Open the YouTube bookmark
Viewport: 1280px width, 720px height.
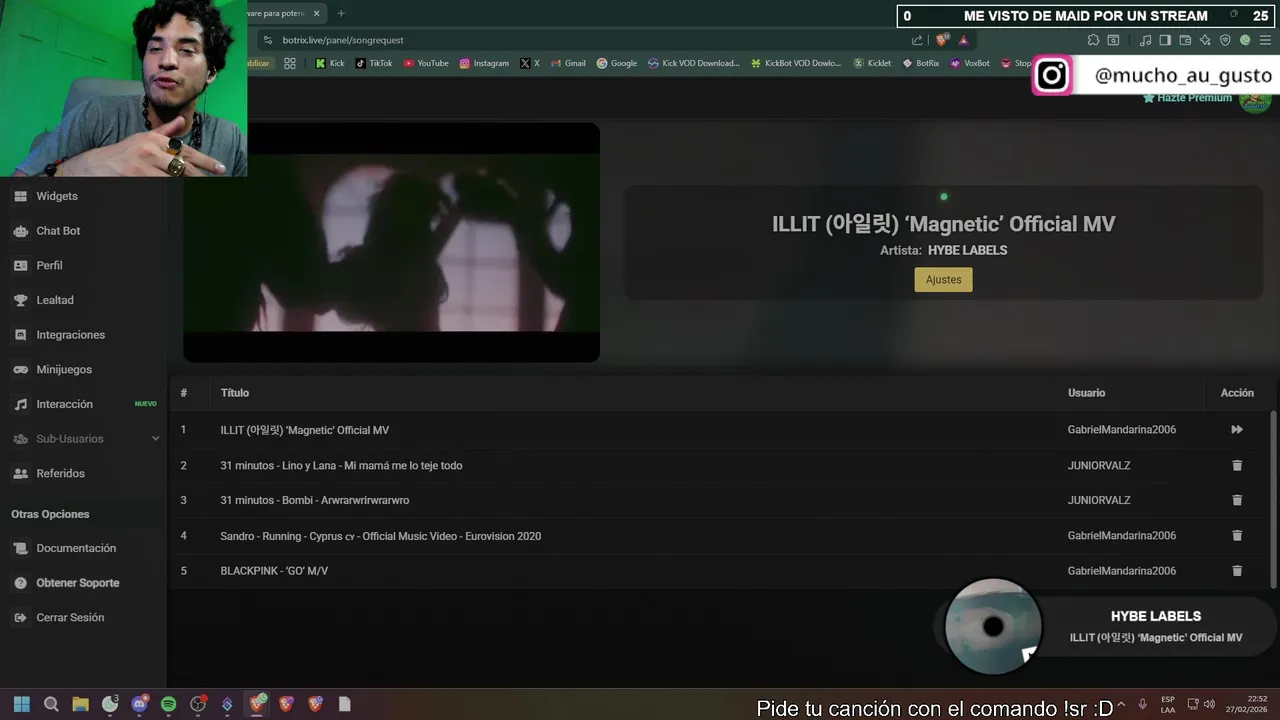point(426,63)
